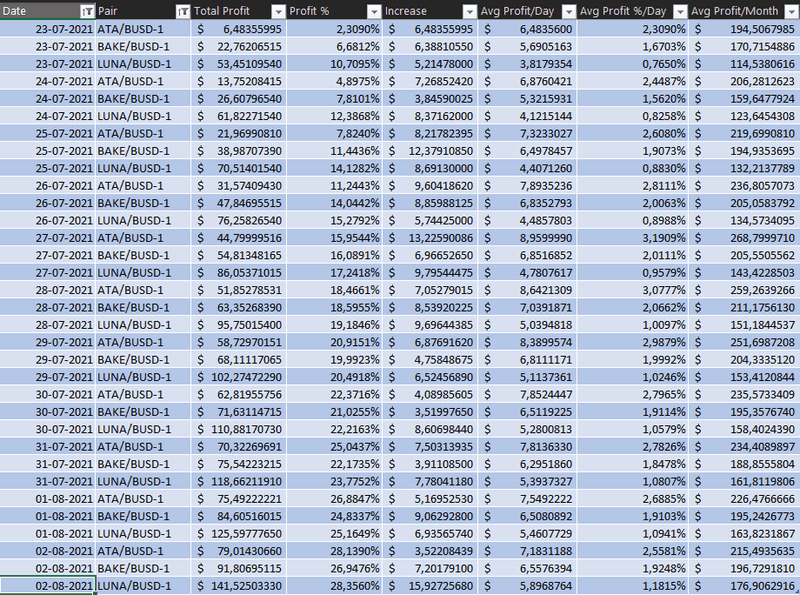Select Total Profit cell 91,80695115
Screen dimensions: 800x595
pyautogui.click(x=239, y=568)
